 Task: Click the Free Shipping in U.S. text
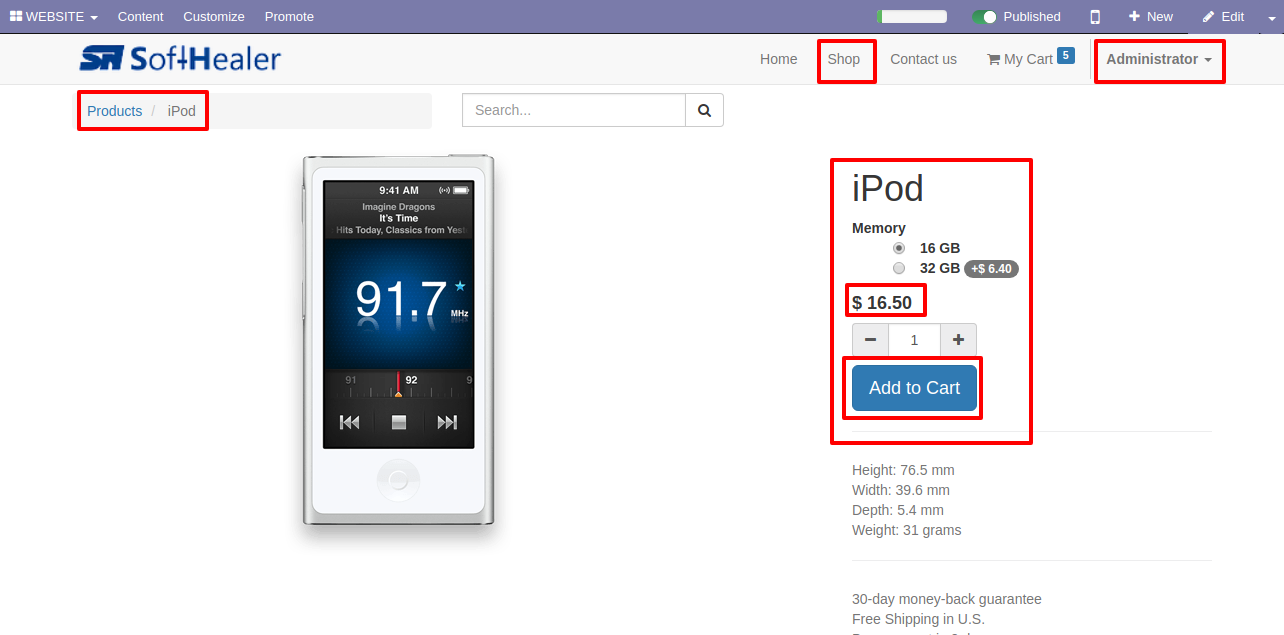[x=918, y=619]
